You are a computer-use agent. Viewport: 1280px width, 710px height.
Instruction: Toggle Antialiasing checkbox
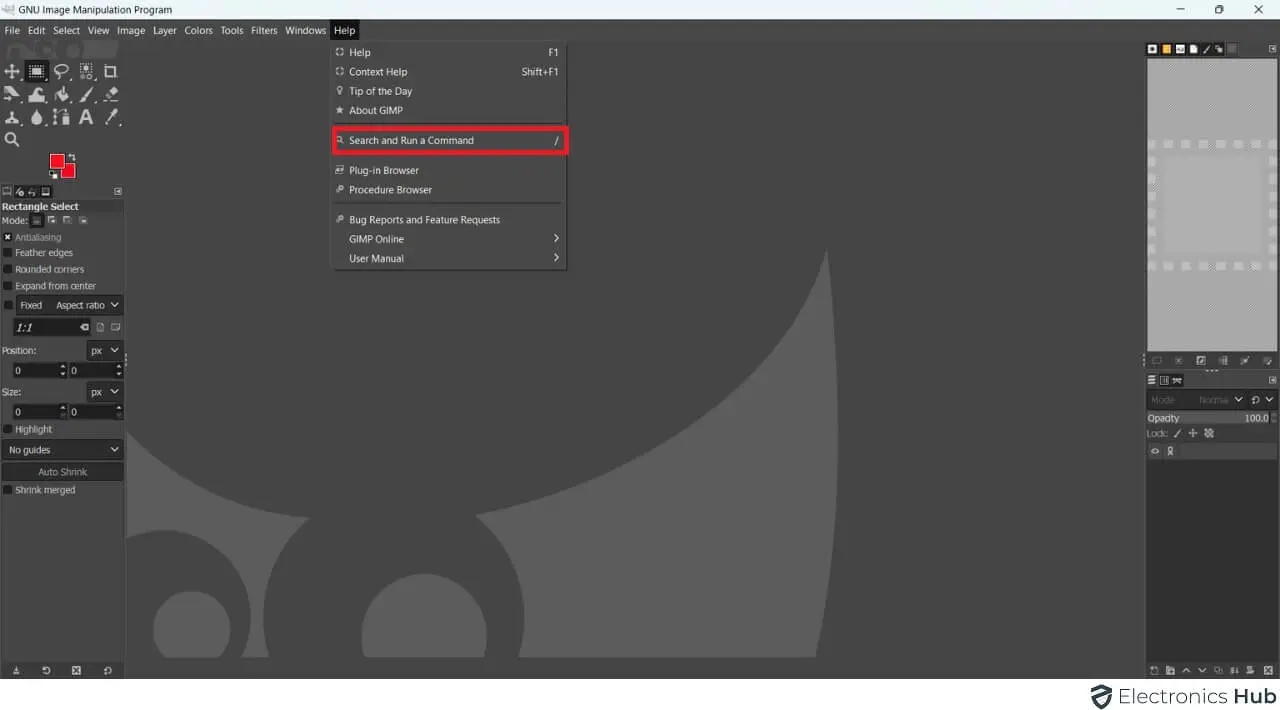pos(8,237)
